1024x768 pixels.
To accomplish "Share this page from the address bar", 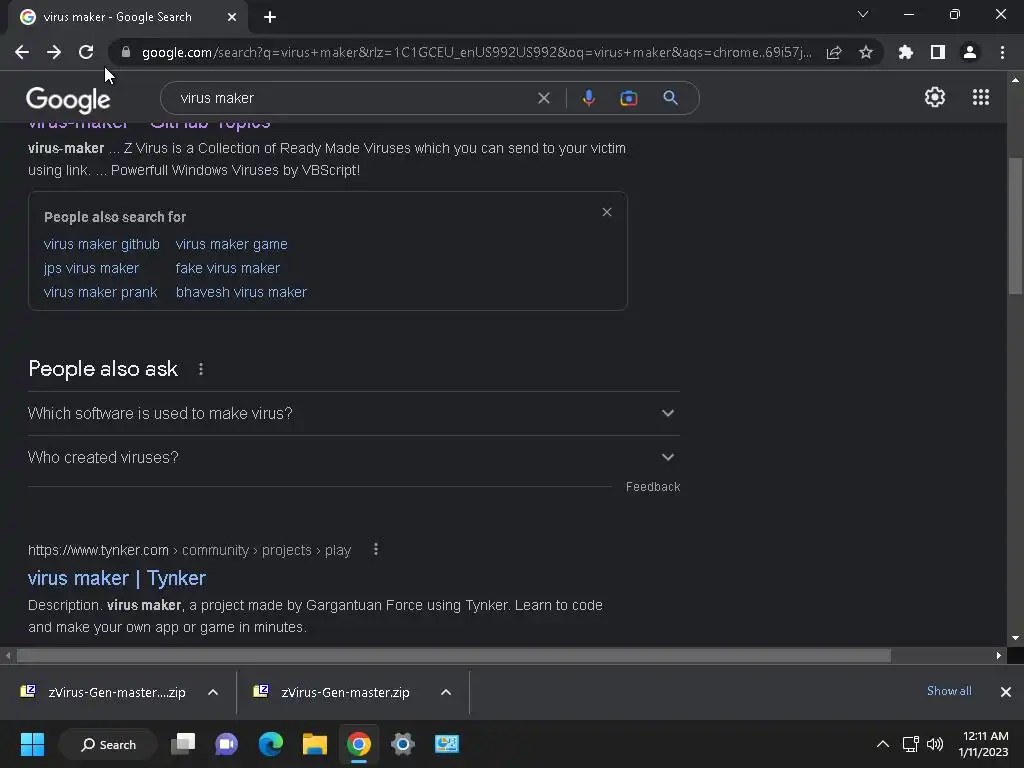I will [834, 52].
